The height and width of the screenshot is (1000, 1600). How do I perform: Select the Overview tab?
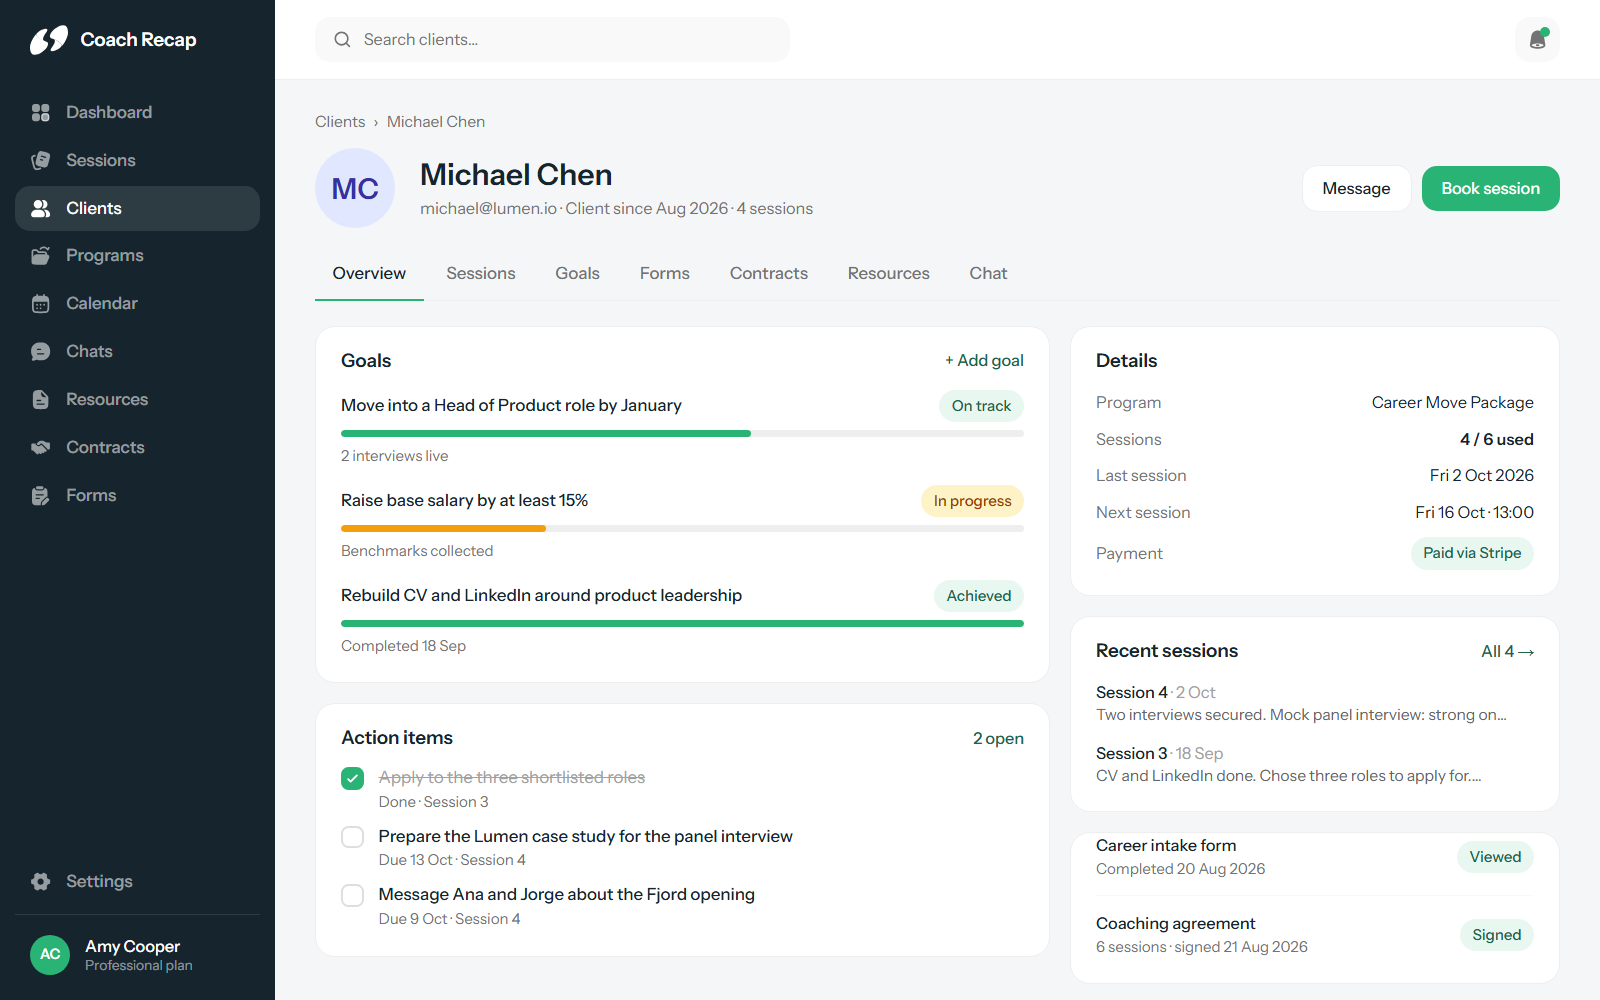point(369,274)
